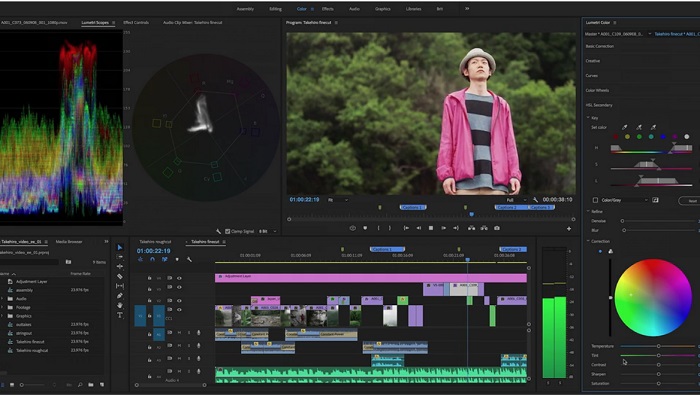Open the 8 Bit scopes dropdown

(x=267, y=231)
